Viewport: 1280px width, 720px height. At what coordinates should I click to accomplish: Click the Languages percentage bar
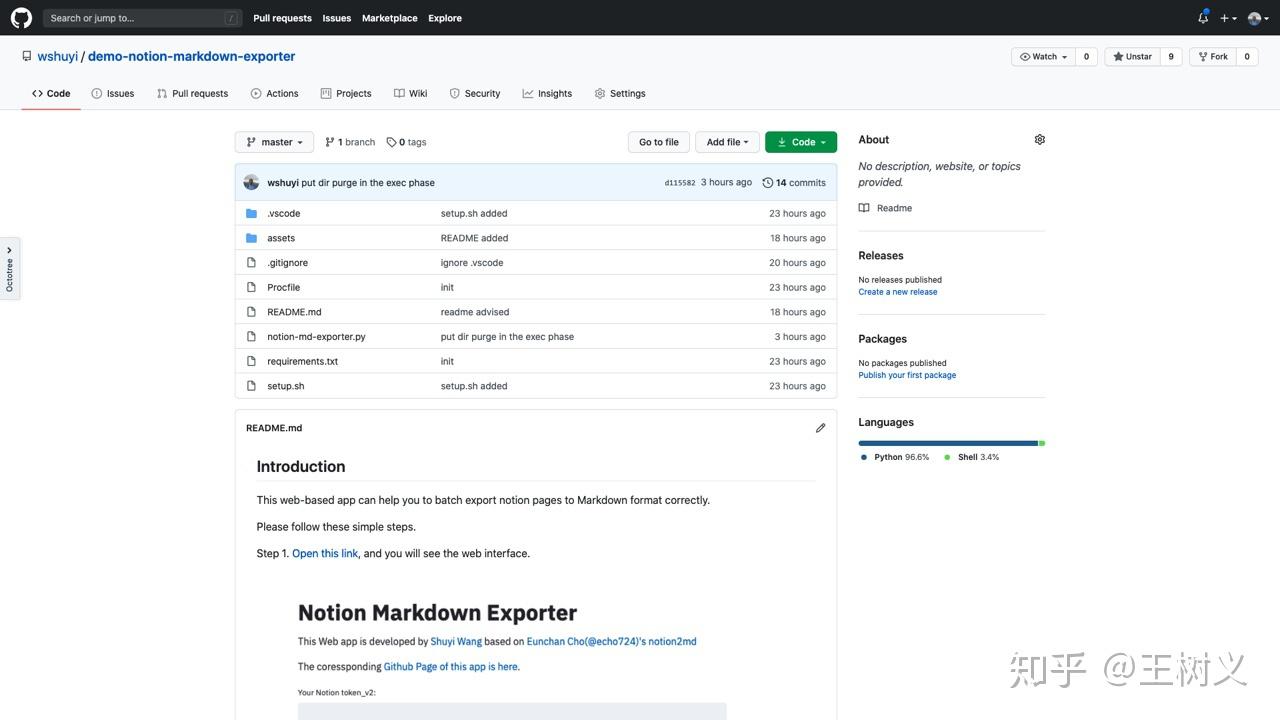950,442
